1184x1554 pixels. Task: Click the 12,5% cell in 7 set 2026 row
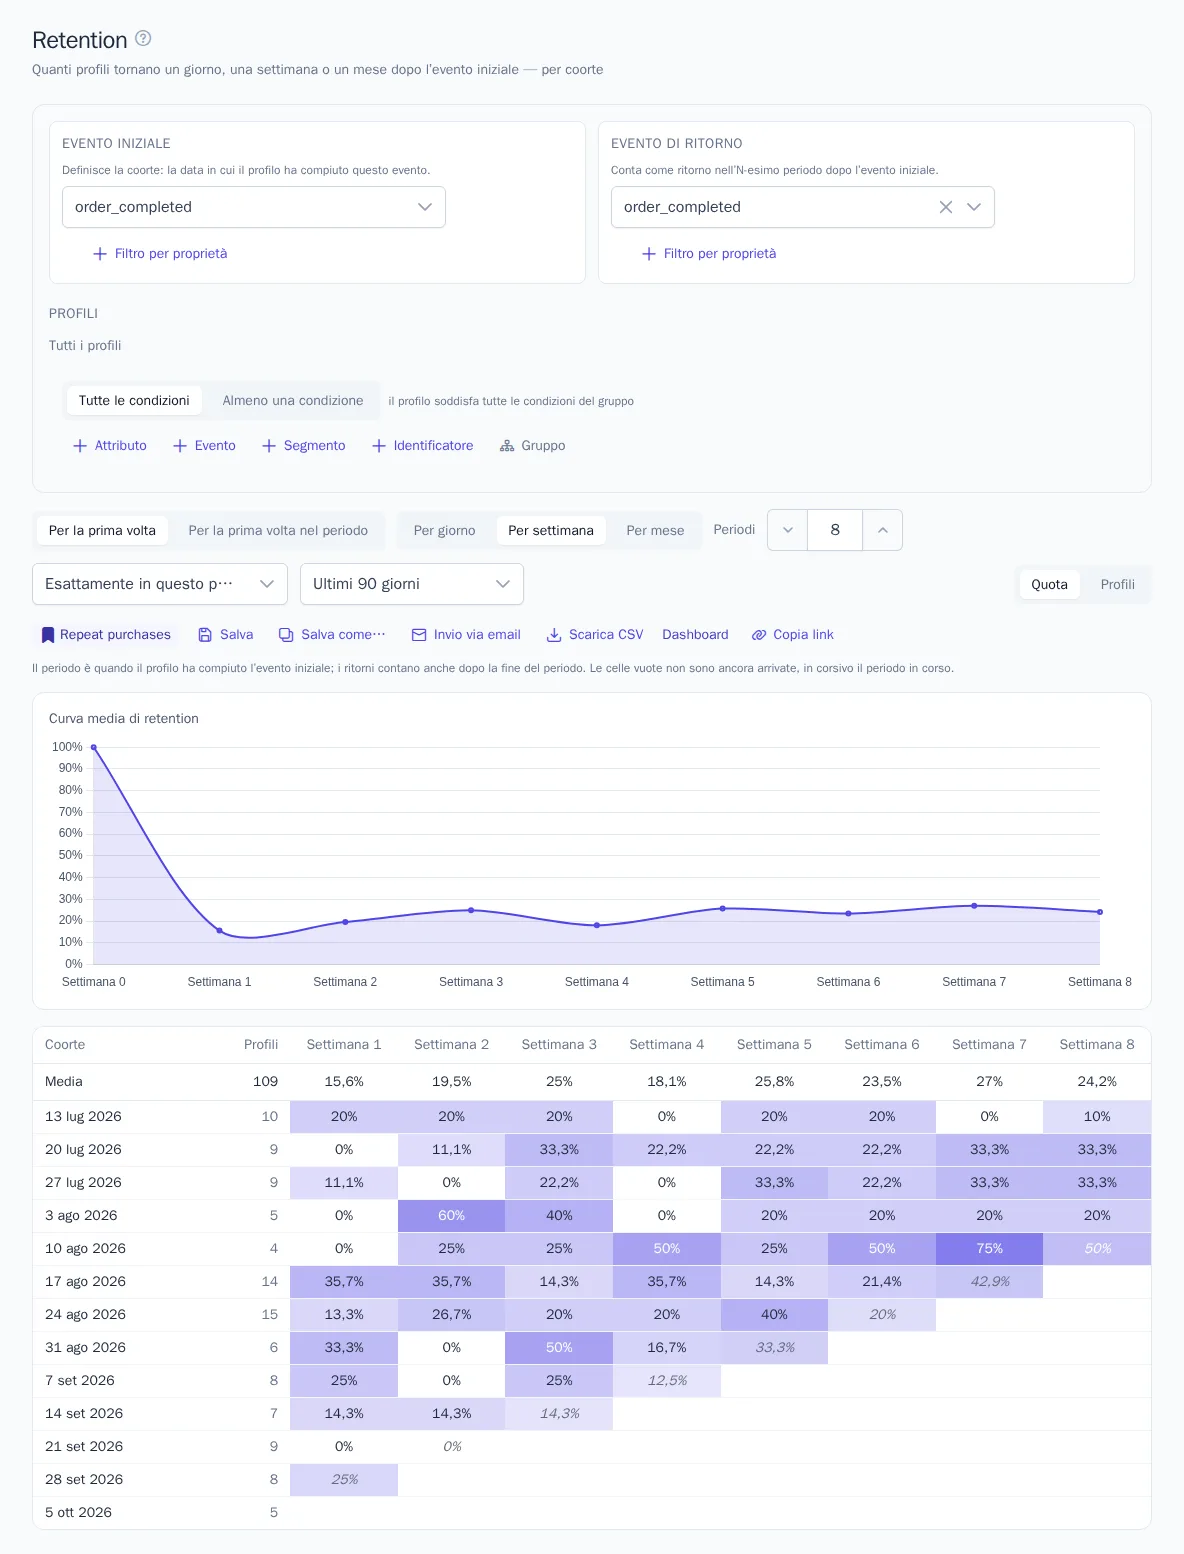coord(667,1381)
